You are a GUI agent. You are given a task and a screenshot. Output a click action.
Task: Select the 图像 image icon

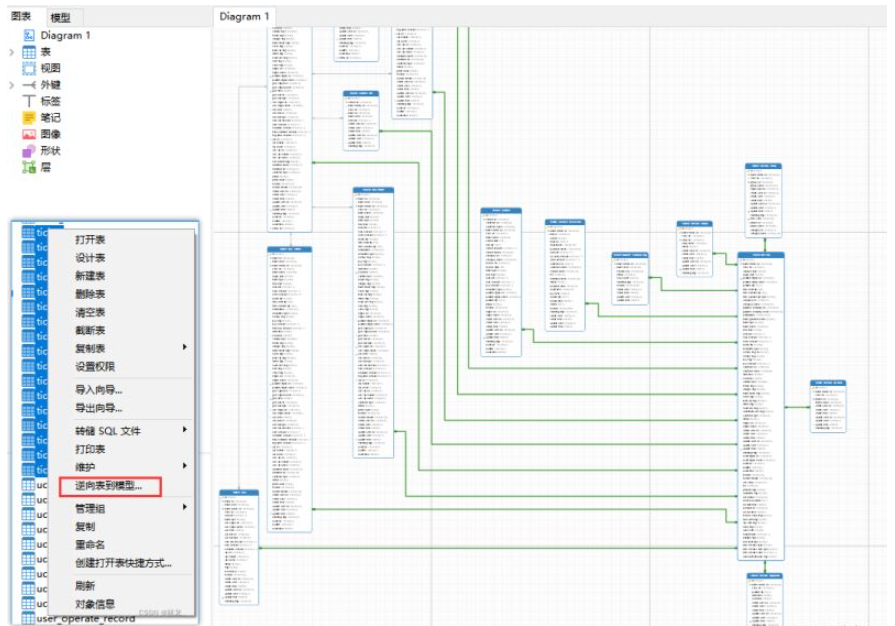(x=29, y=134)
